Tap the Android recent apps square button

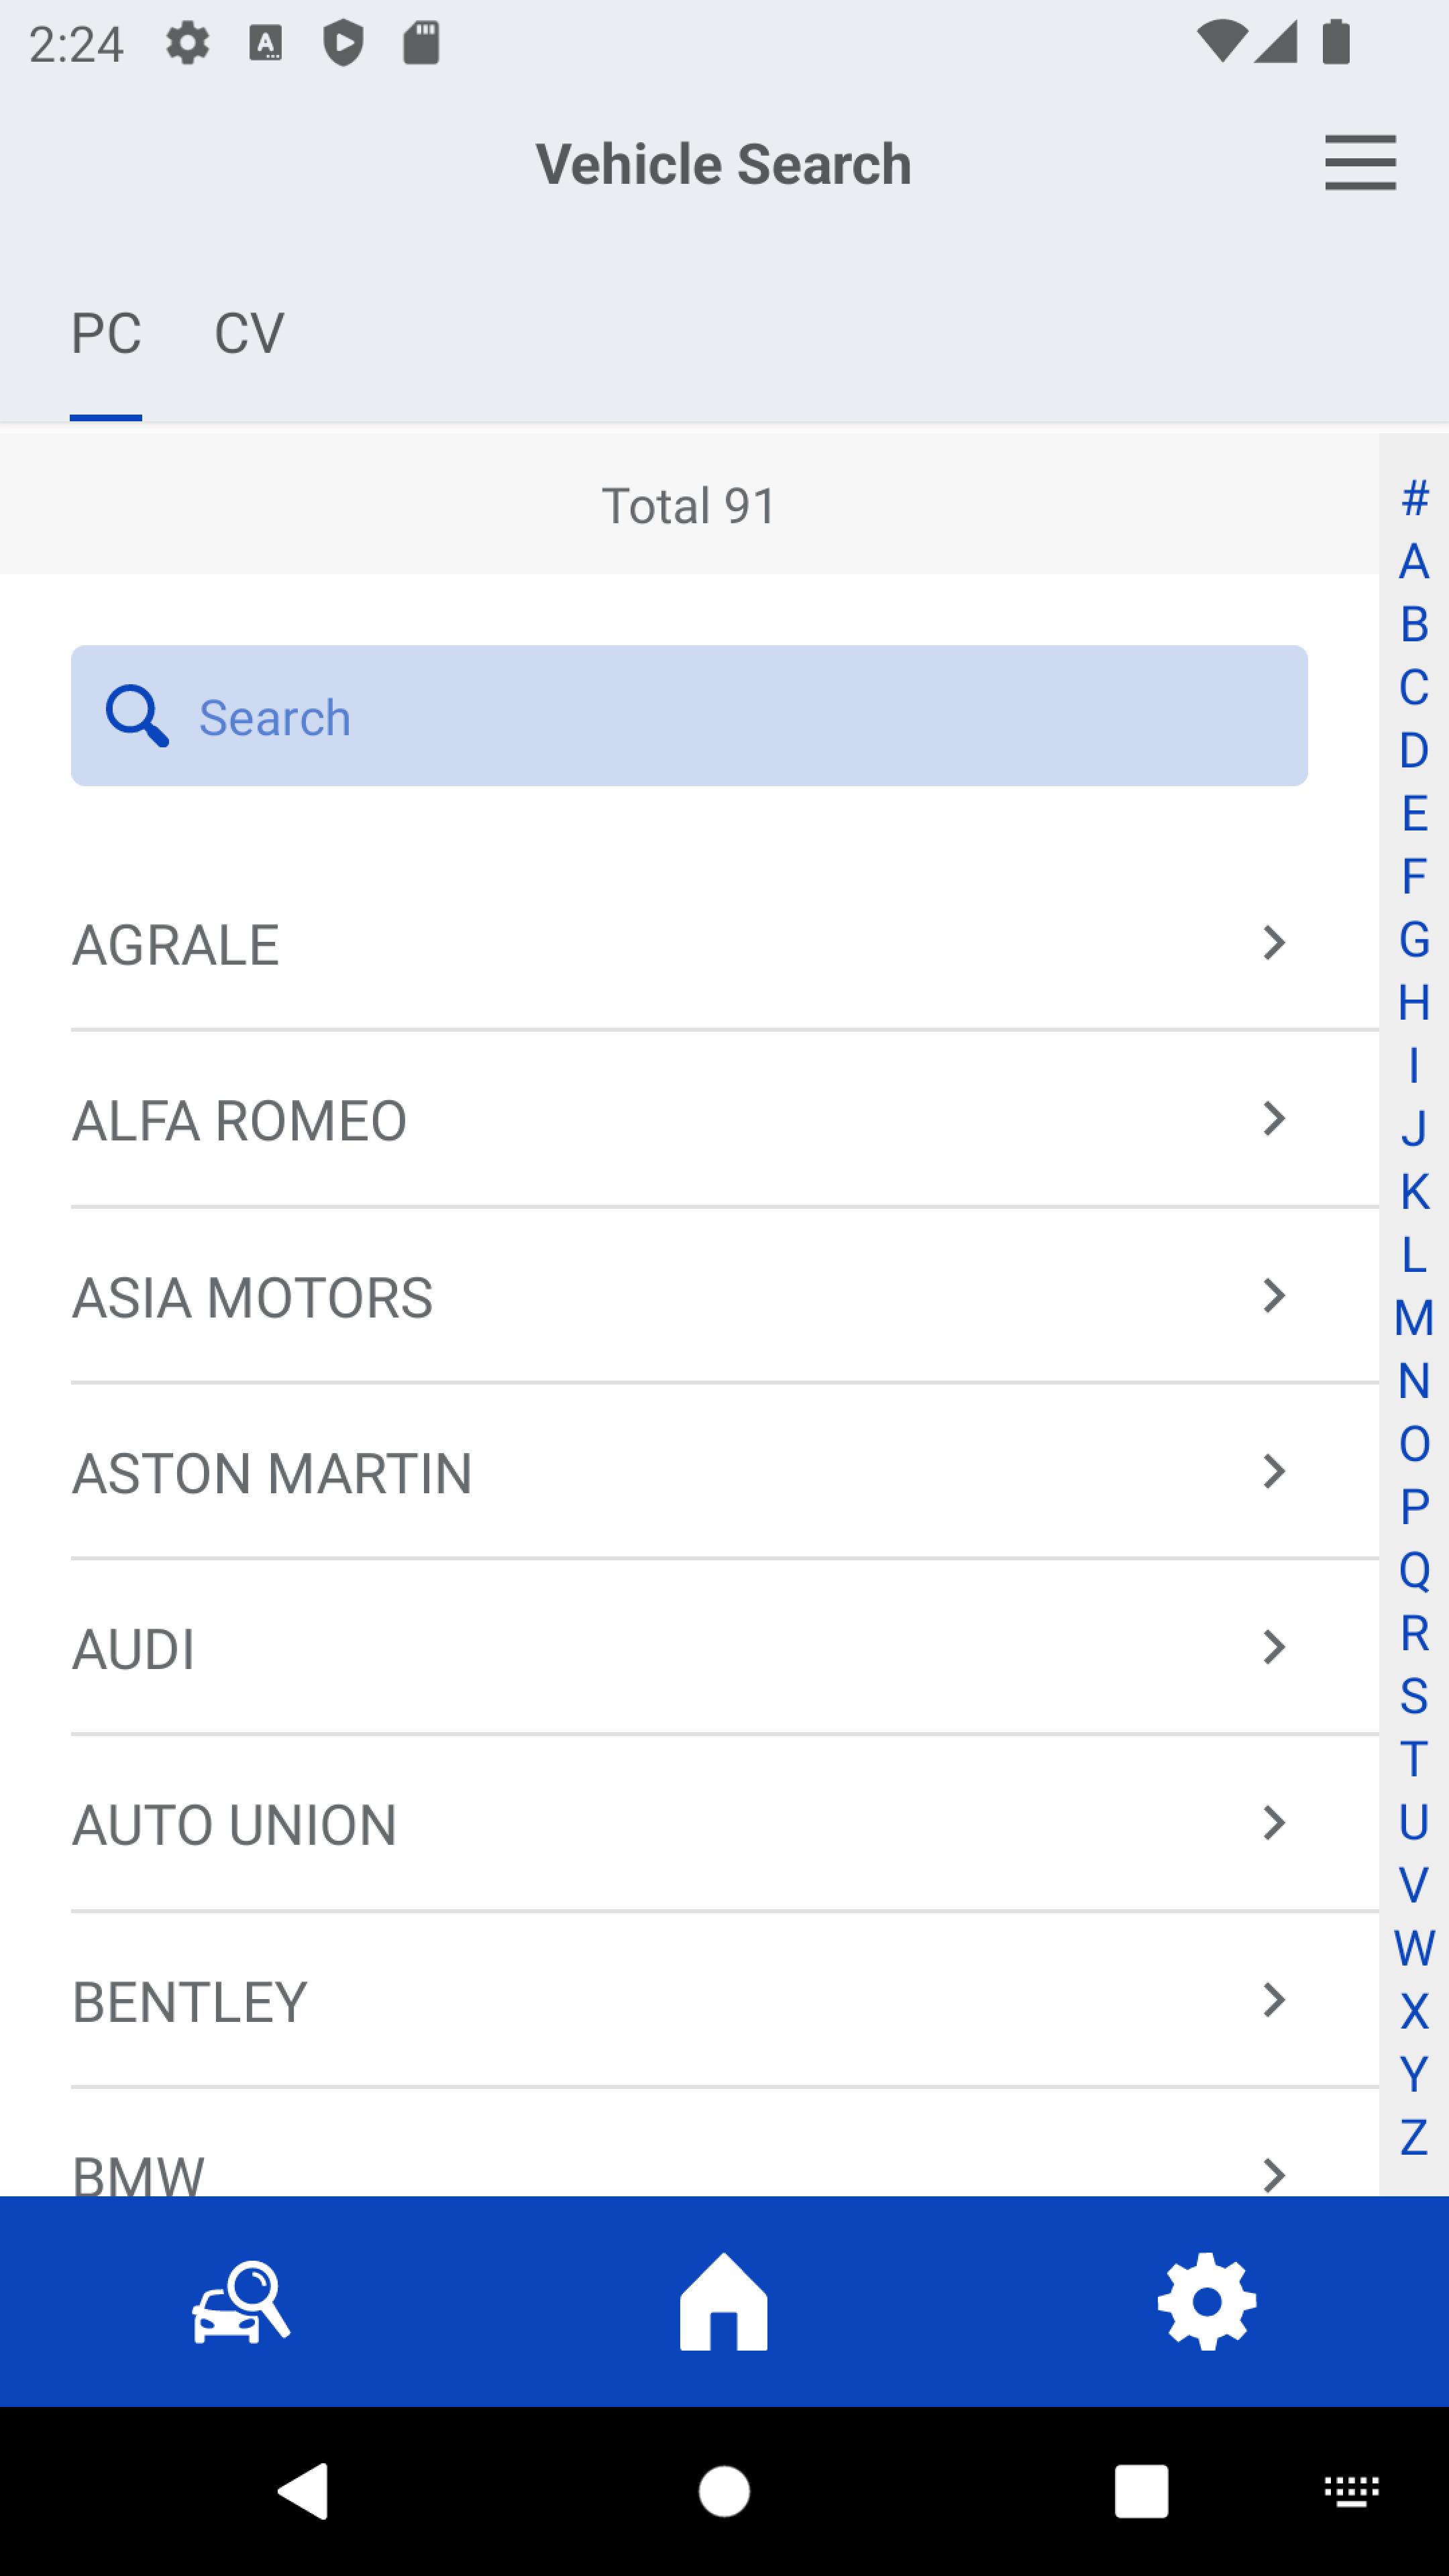coord(1141,2490)
